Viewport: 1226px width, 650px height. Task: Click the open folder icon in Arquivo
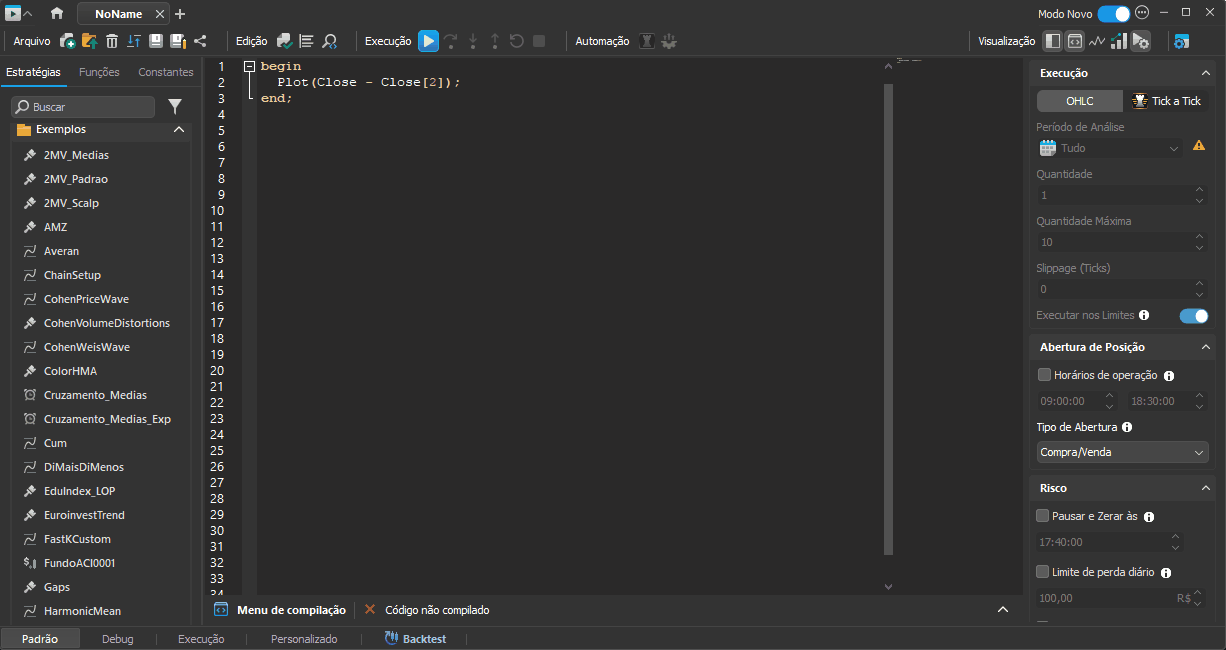pos(89,41)
